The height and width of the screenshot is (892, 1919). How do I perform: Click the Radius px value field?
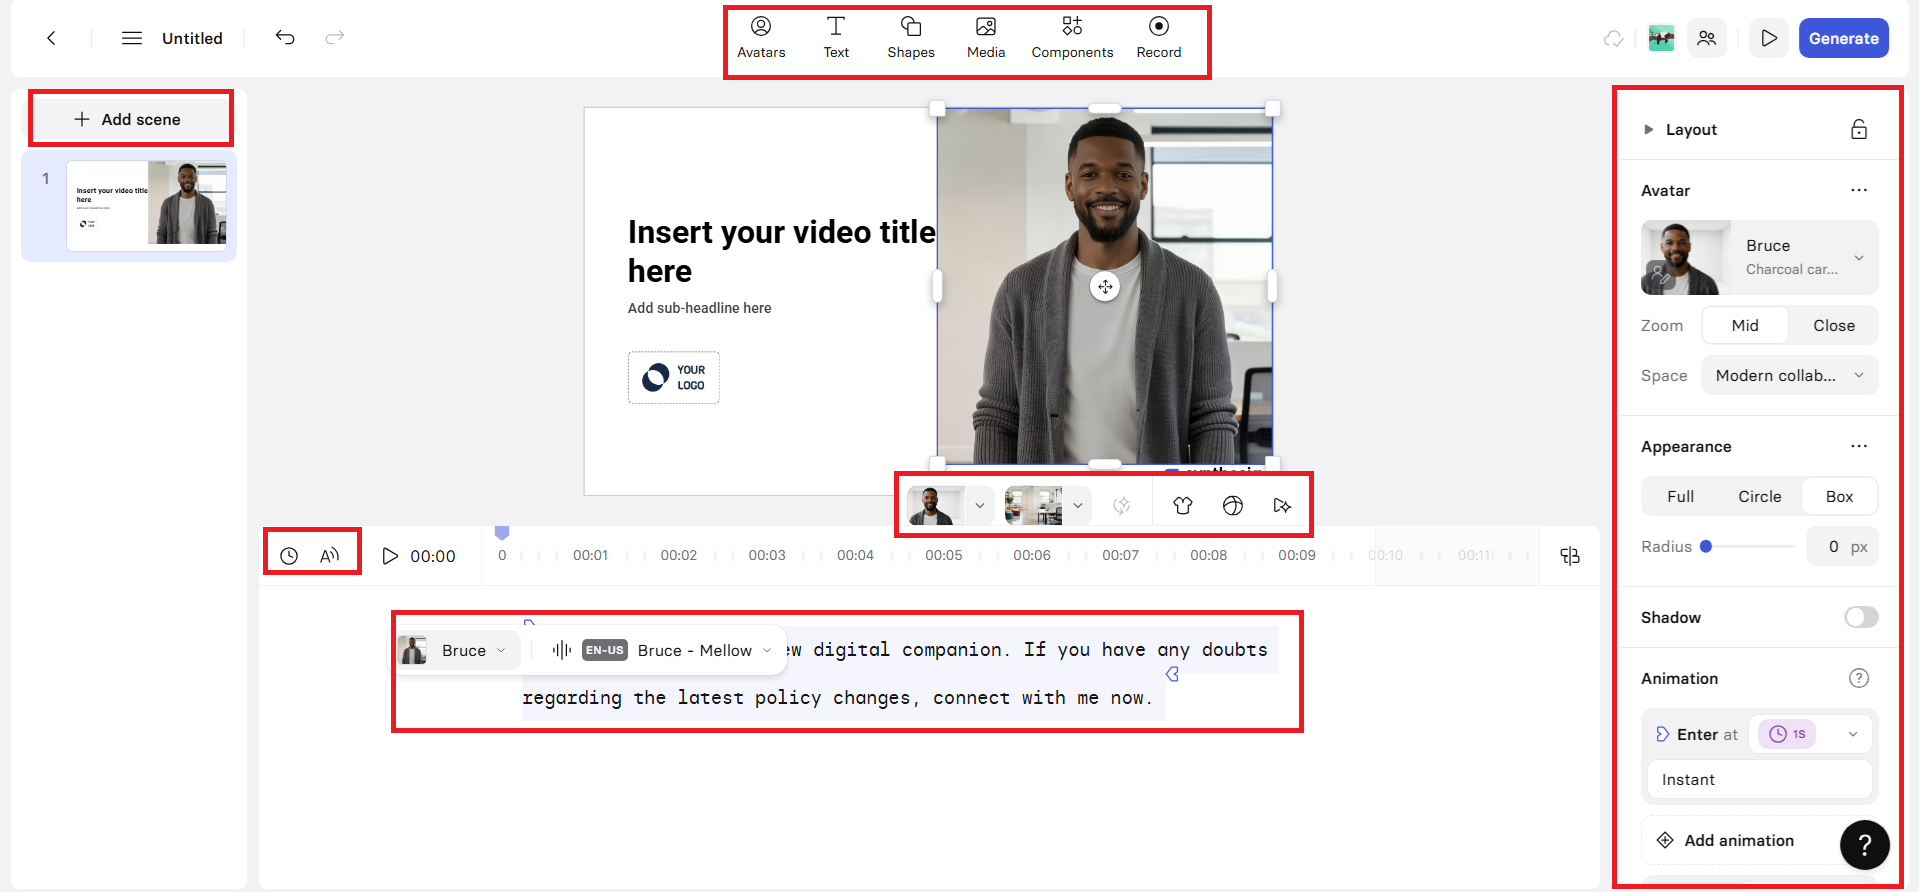pos(1842,546)
